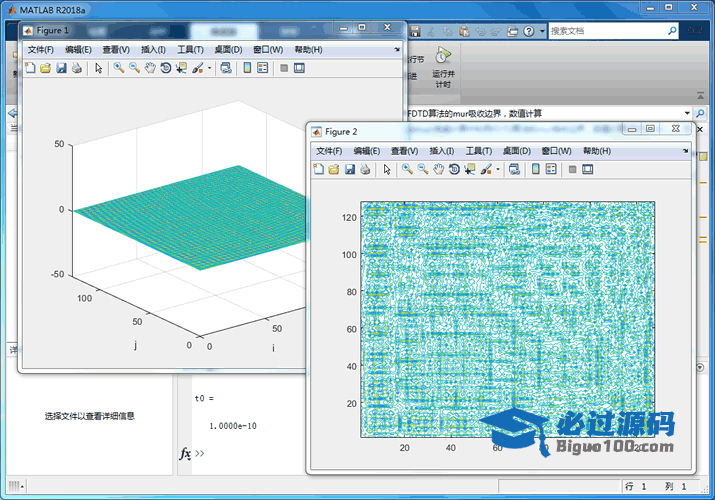715x500 pixels.
Task: Click Link Plot icon in Figure 2 toolbar
Action: (514, 170)
